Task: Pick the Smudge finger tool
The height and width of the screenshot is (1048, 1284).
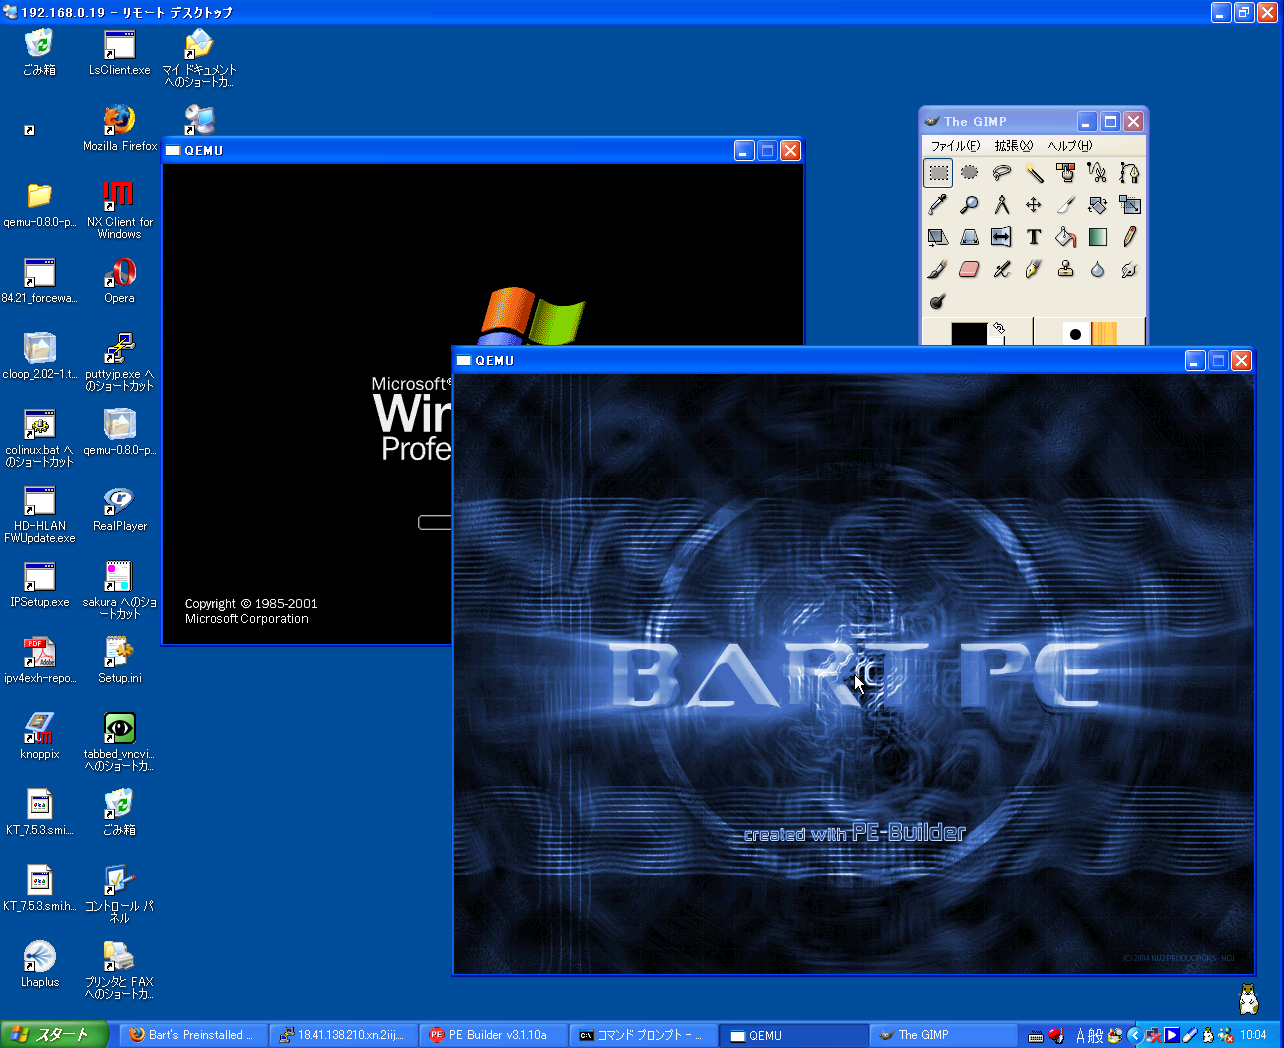Action: coord(1130,269)
